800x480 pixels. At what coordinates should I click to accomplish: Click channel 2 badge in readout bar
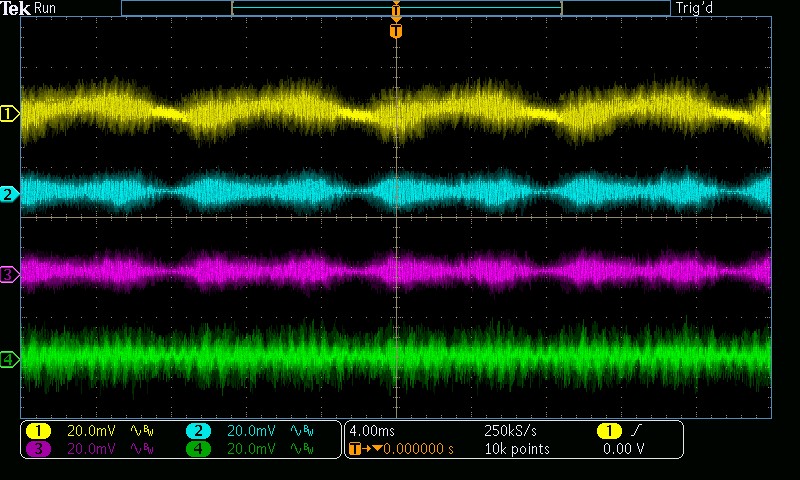point(198,431)
